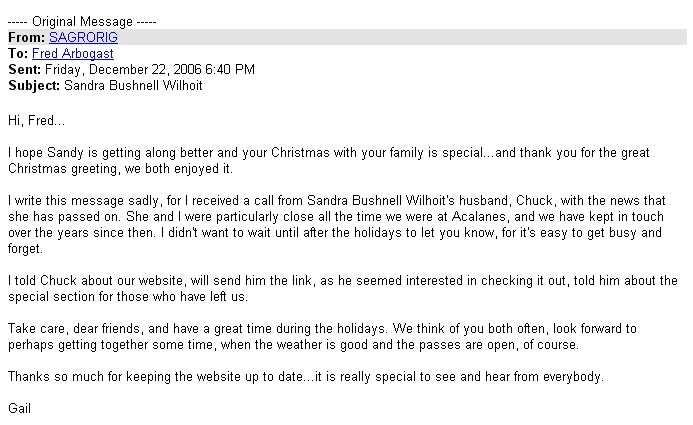Click the line starting "I write this message sadly"
Viewport: 693px width, 425px height.
pyautogui.click(x=337, y=201)
